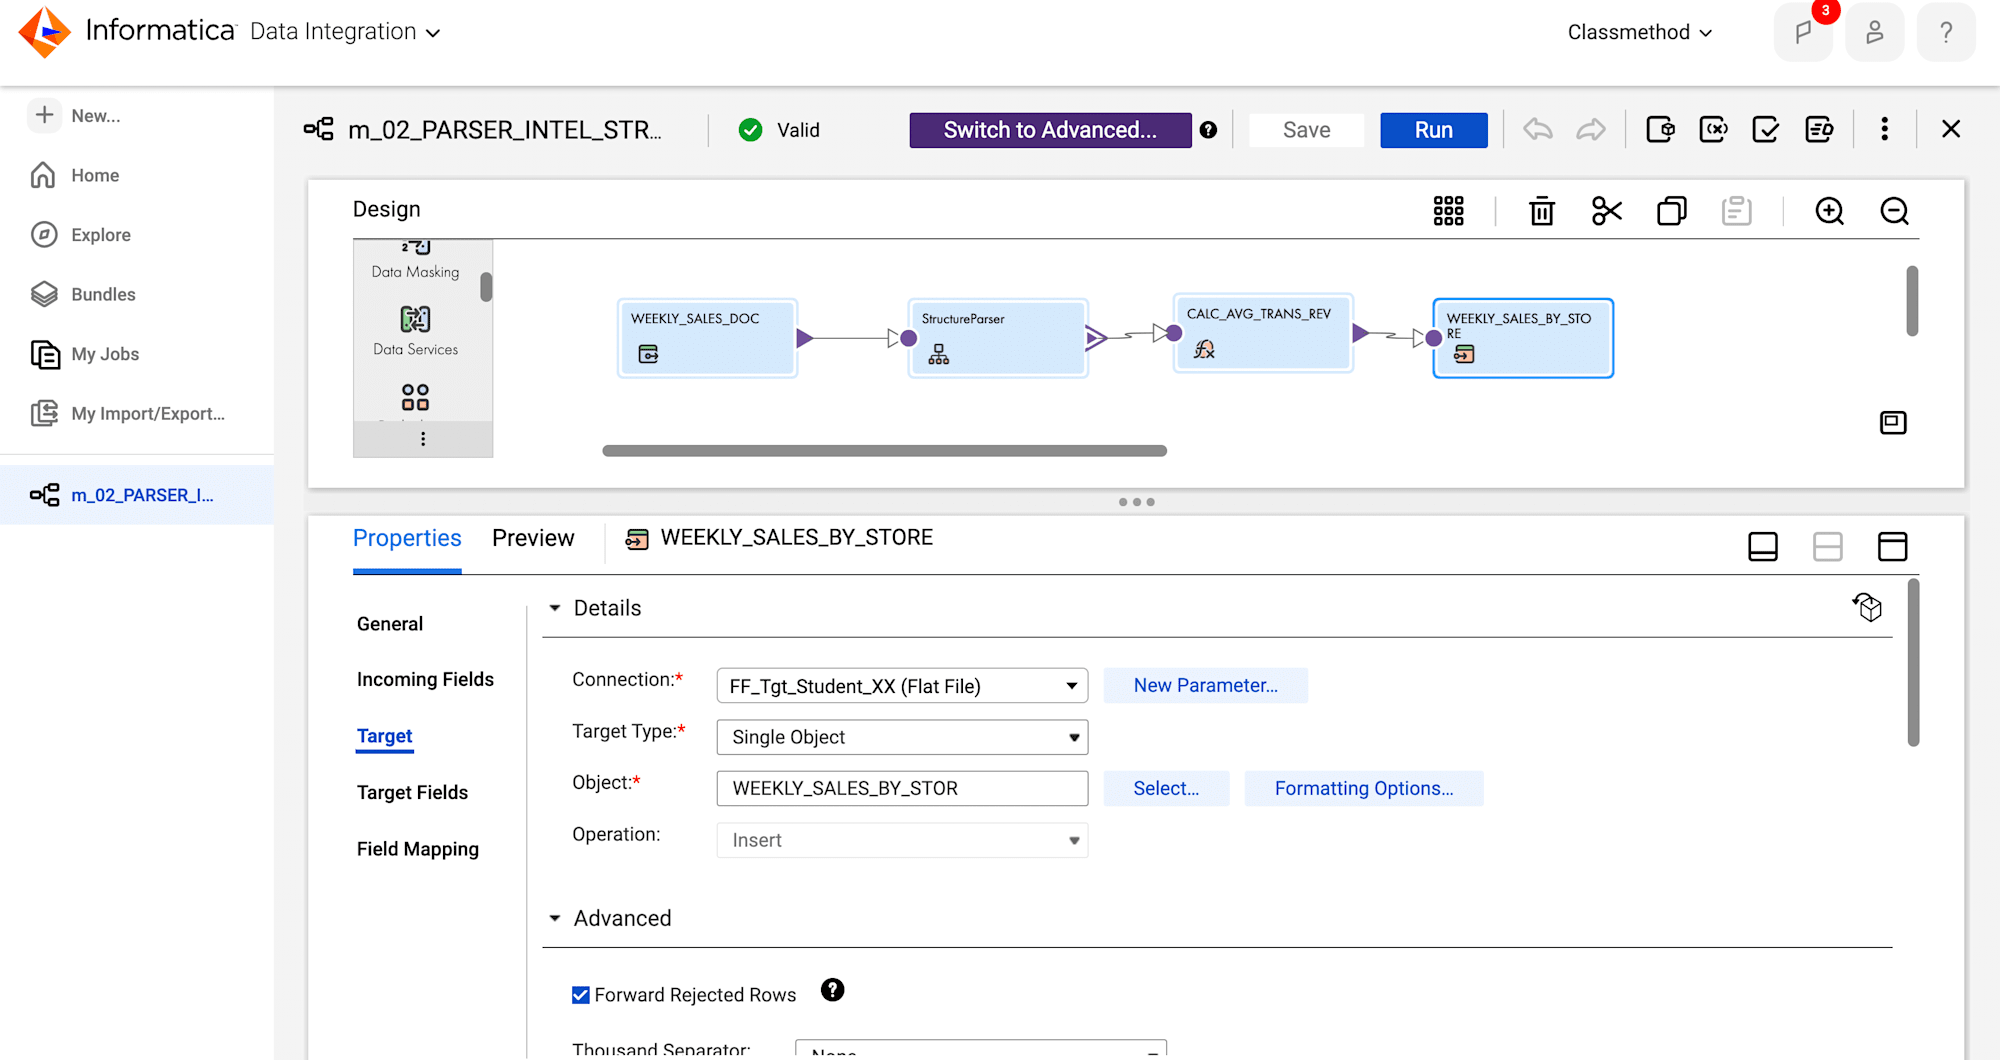
Task: Click the copy icon in Design toolbar
Action: point(1672,211)
